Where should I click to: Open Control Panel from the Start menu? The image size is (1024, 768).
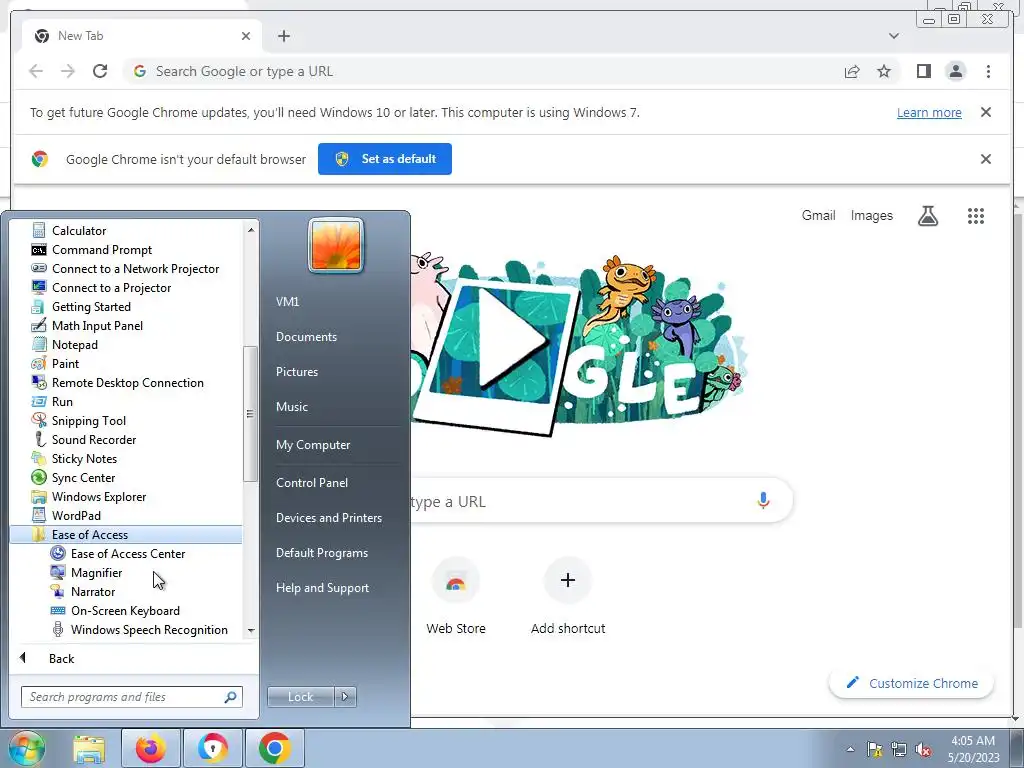[312, 483]
